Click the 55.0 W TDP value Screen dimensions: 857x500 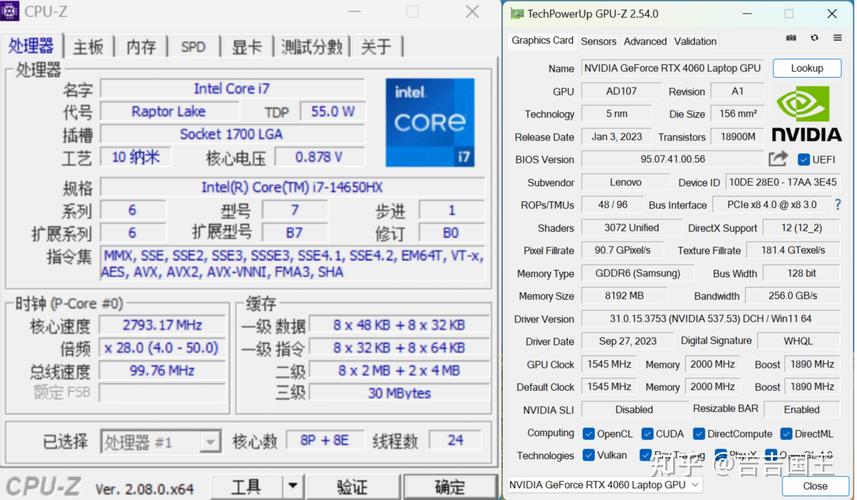click(x=333, y=111)
